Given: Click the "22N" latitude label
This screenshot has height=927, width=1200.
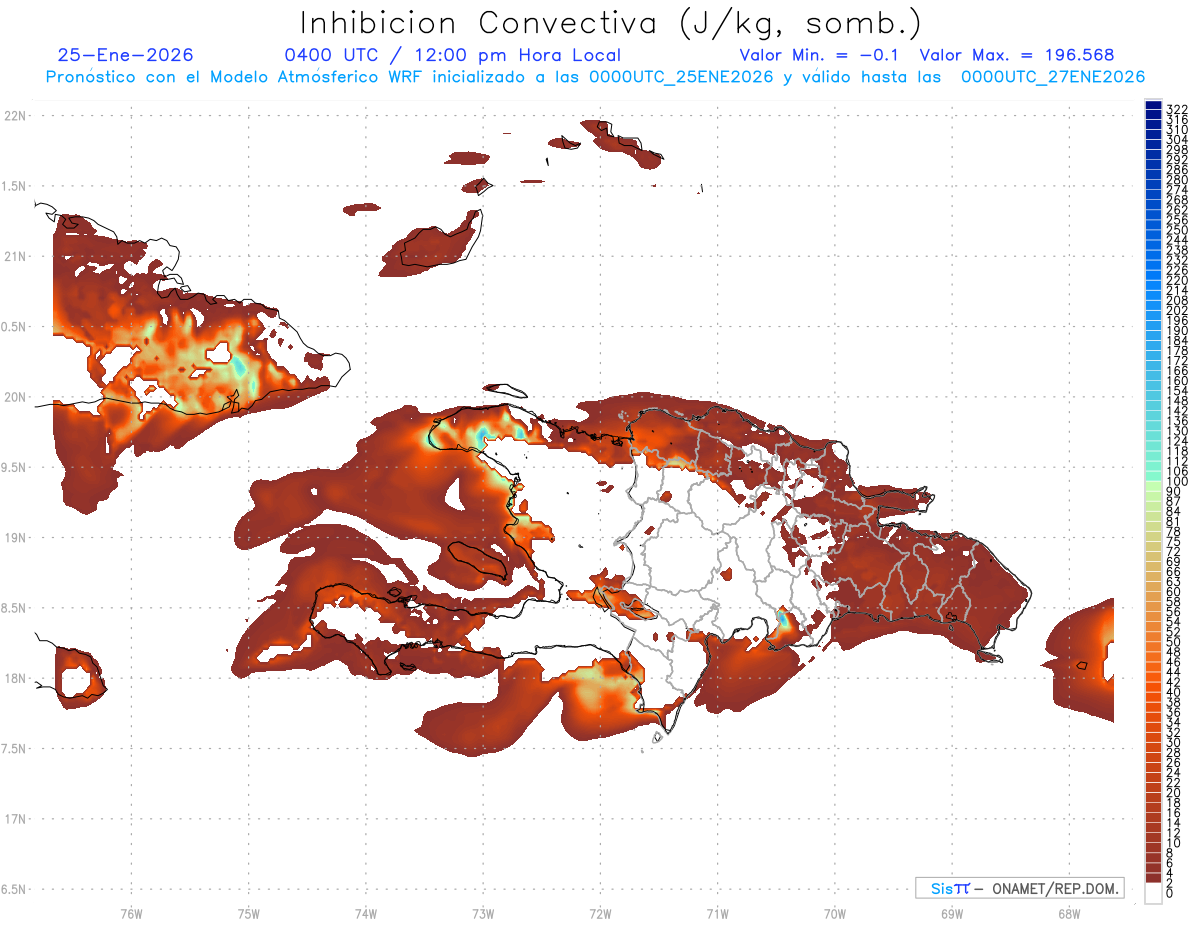Looking at the screenshot, I should pyautogui.click(x=16, y=116).
